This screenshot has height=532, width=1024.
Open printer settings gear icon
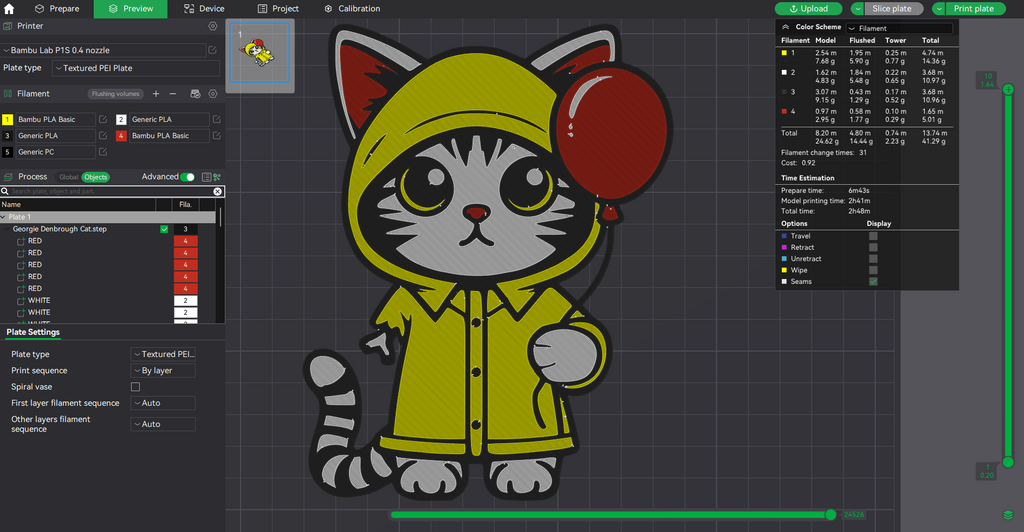click(x=212, y=26)
